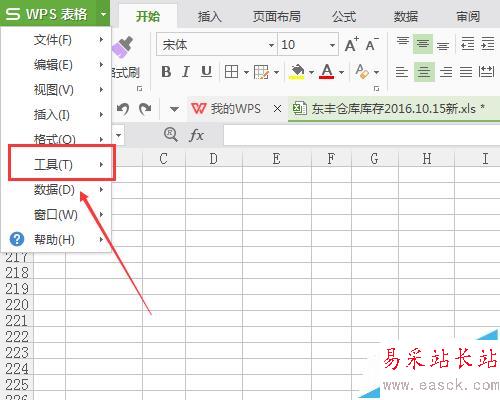Select column E header
This screenshot has width=500, height=400.
[x=277, y=159]
